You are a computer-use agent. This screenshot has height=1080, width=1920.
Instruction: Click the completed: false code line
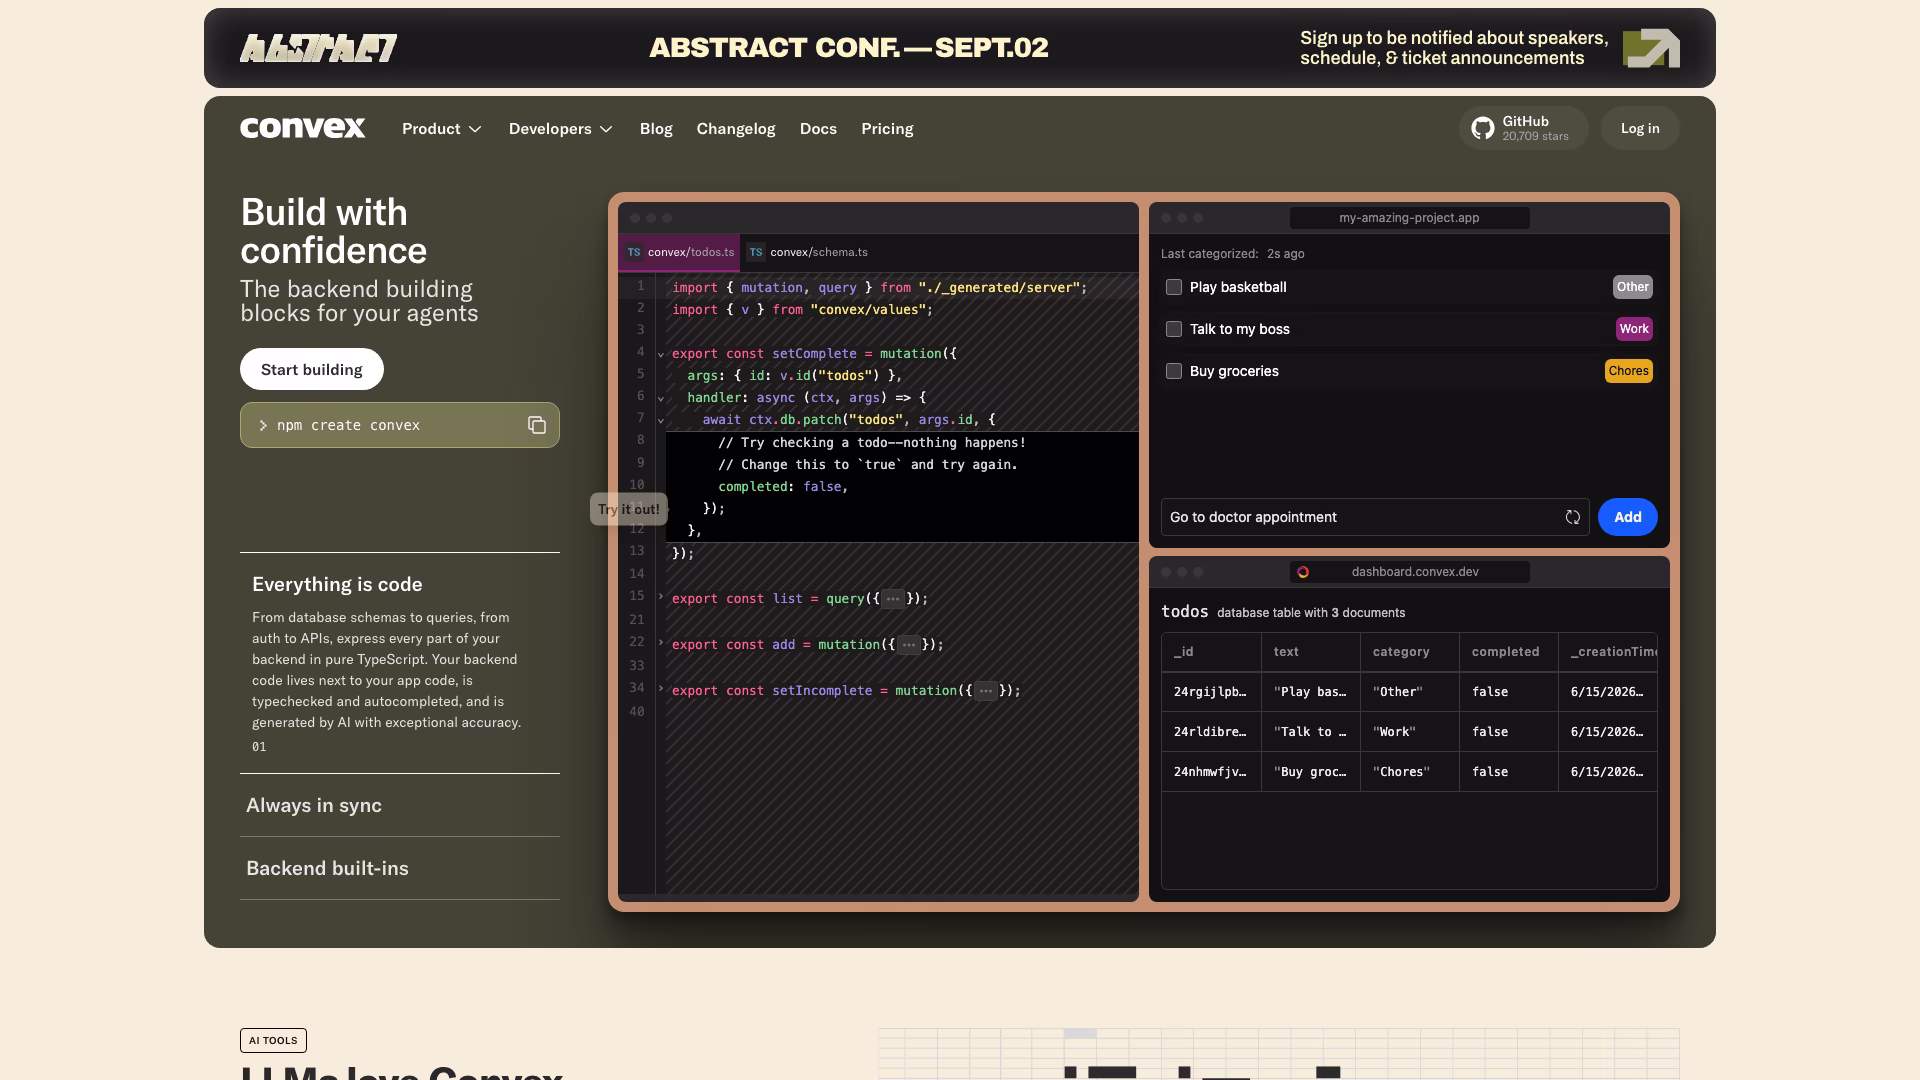(783, 487)
